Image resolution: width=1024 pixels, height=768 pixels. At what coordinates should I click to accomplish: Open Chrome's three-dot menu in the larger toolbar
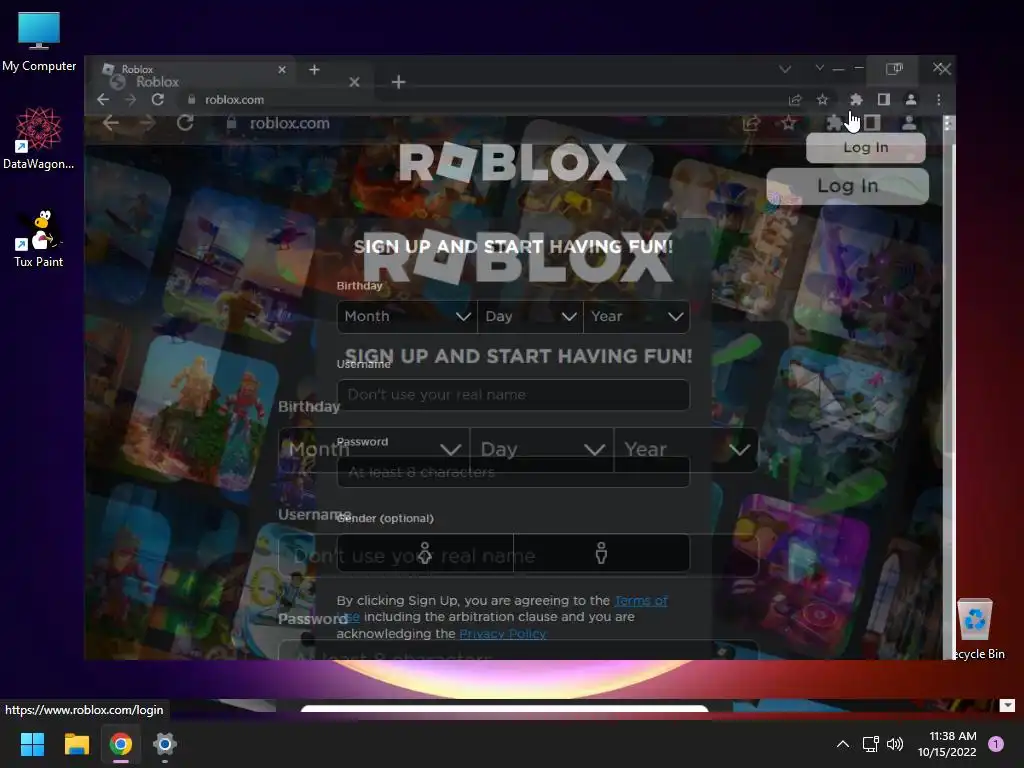coord(948,123)
